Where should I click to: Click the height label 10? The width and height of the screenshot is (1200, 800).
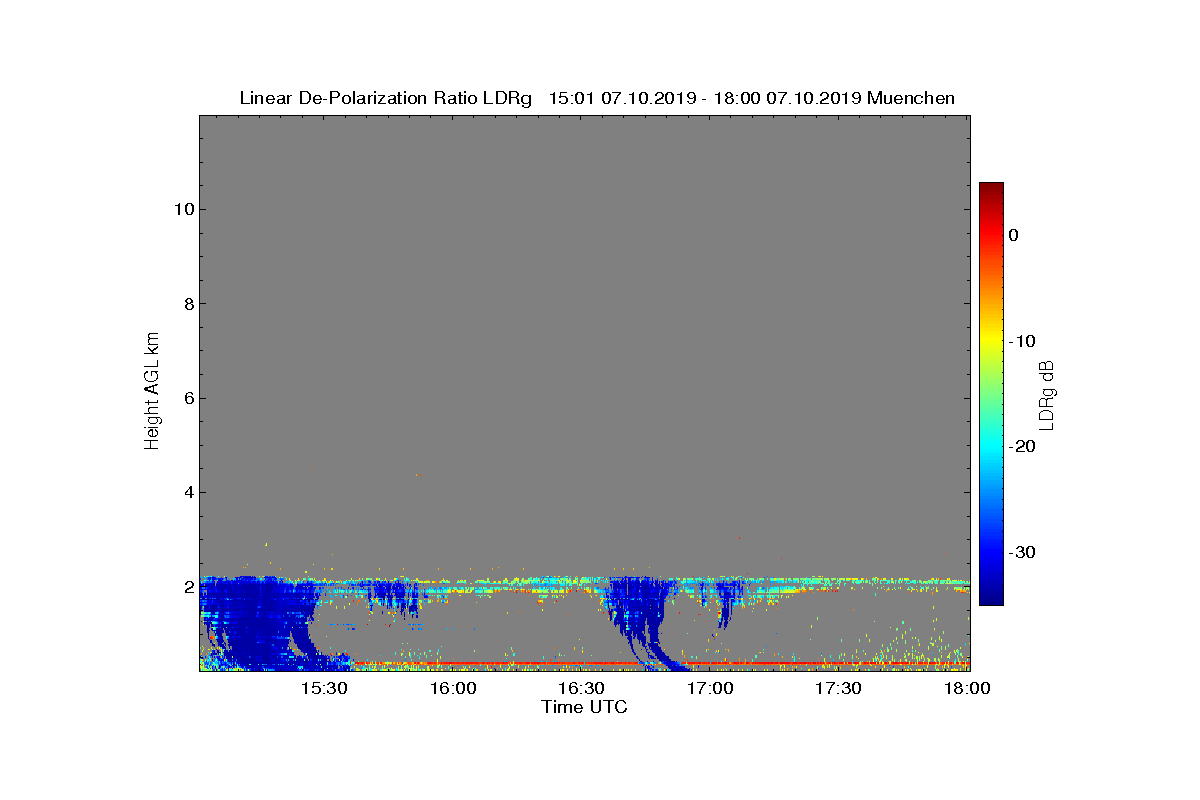[x=181, y=209]
